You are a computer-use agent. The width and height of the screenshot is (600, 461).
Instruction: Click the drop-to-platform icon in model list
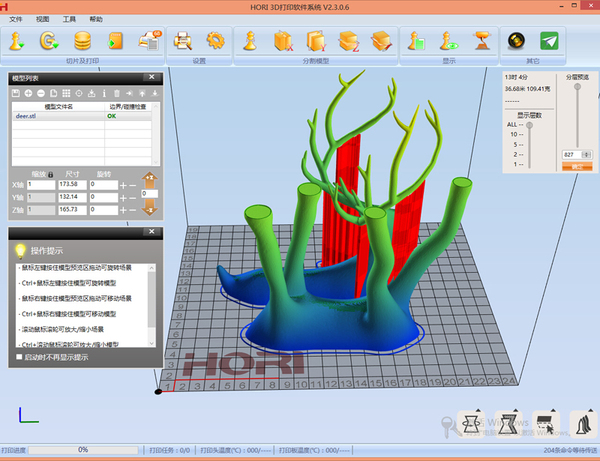tap(91, 93)
